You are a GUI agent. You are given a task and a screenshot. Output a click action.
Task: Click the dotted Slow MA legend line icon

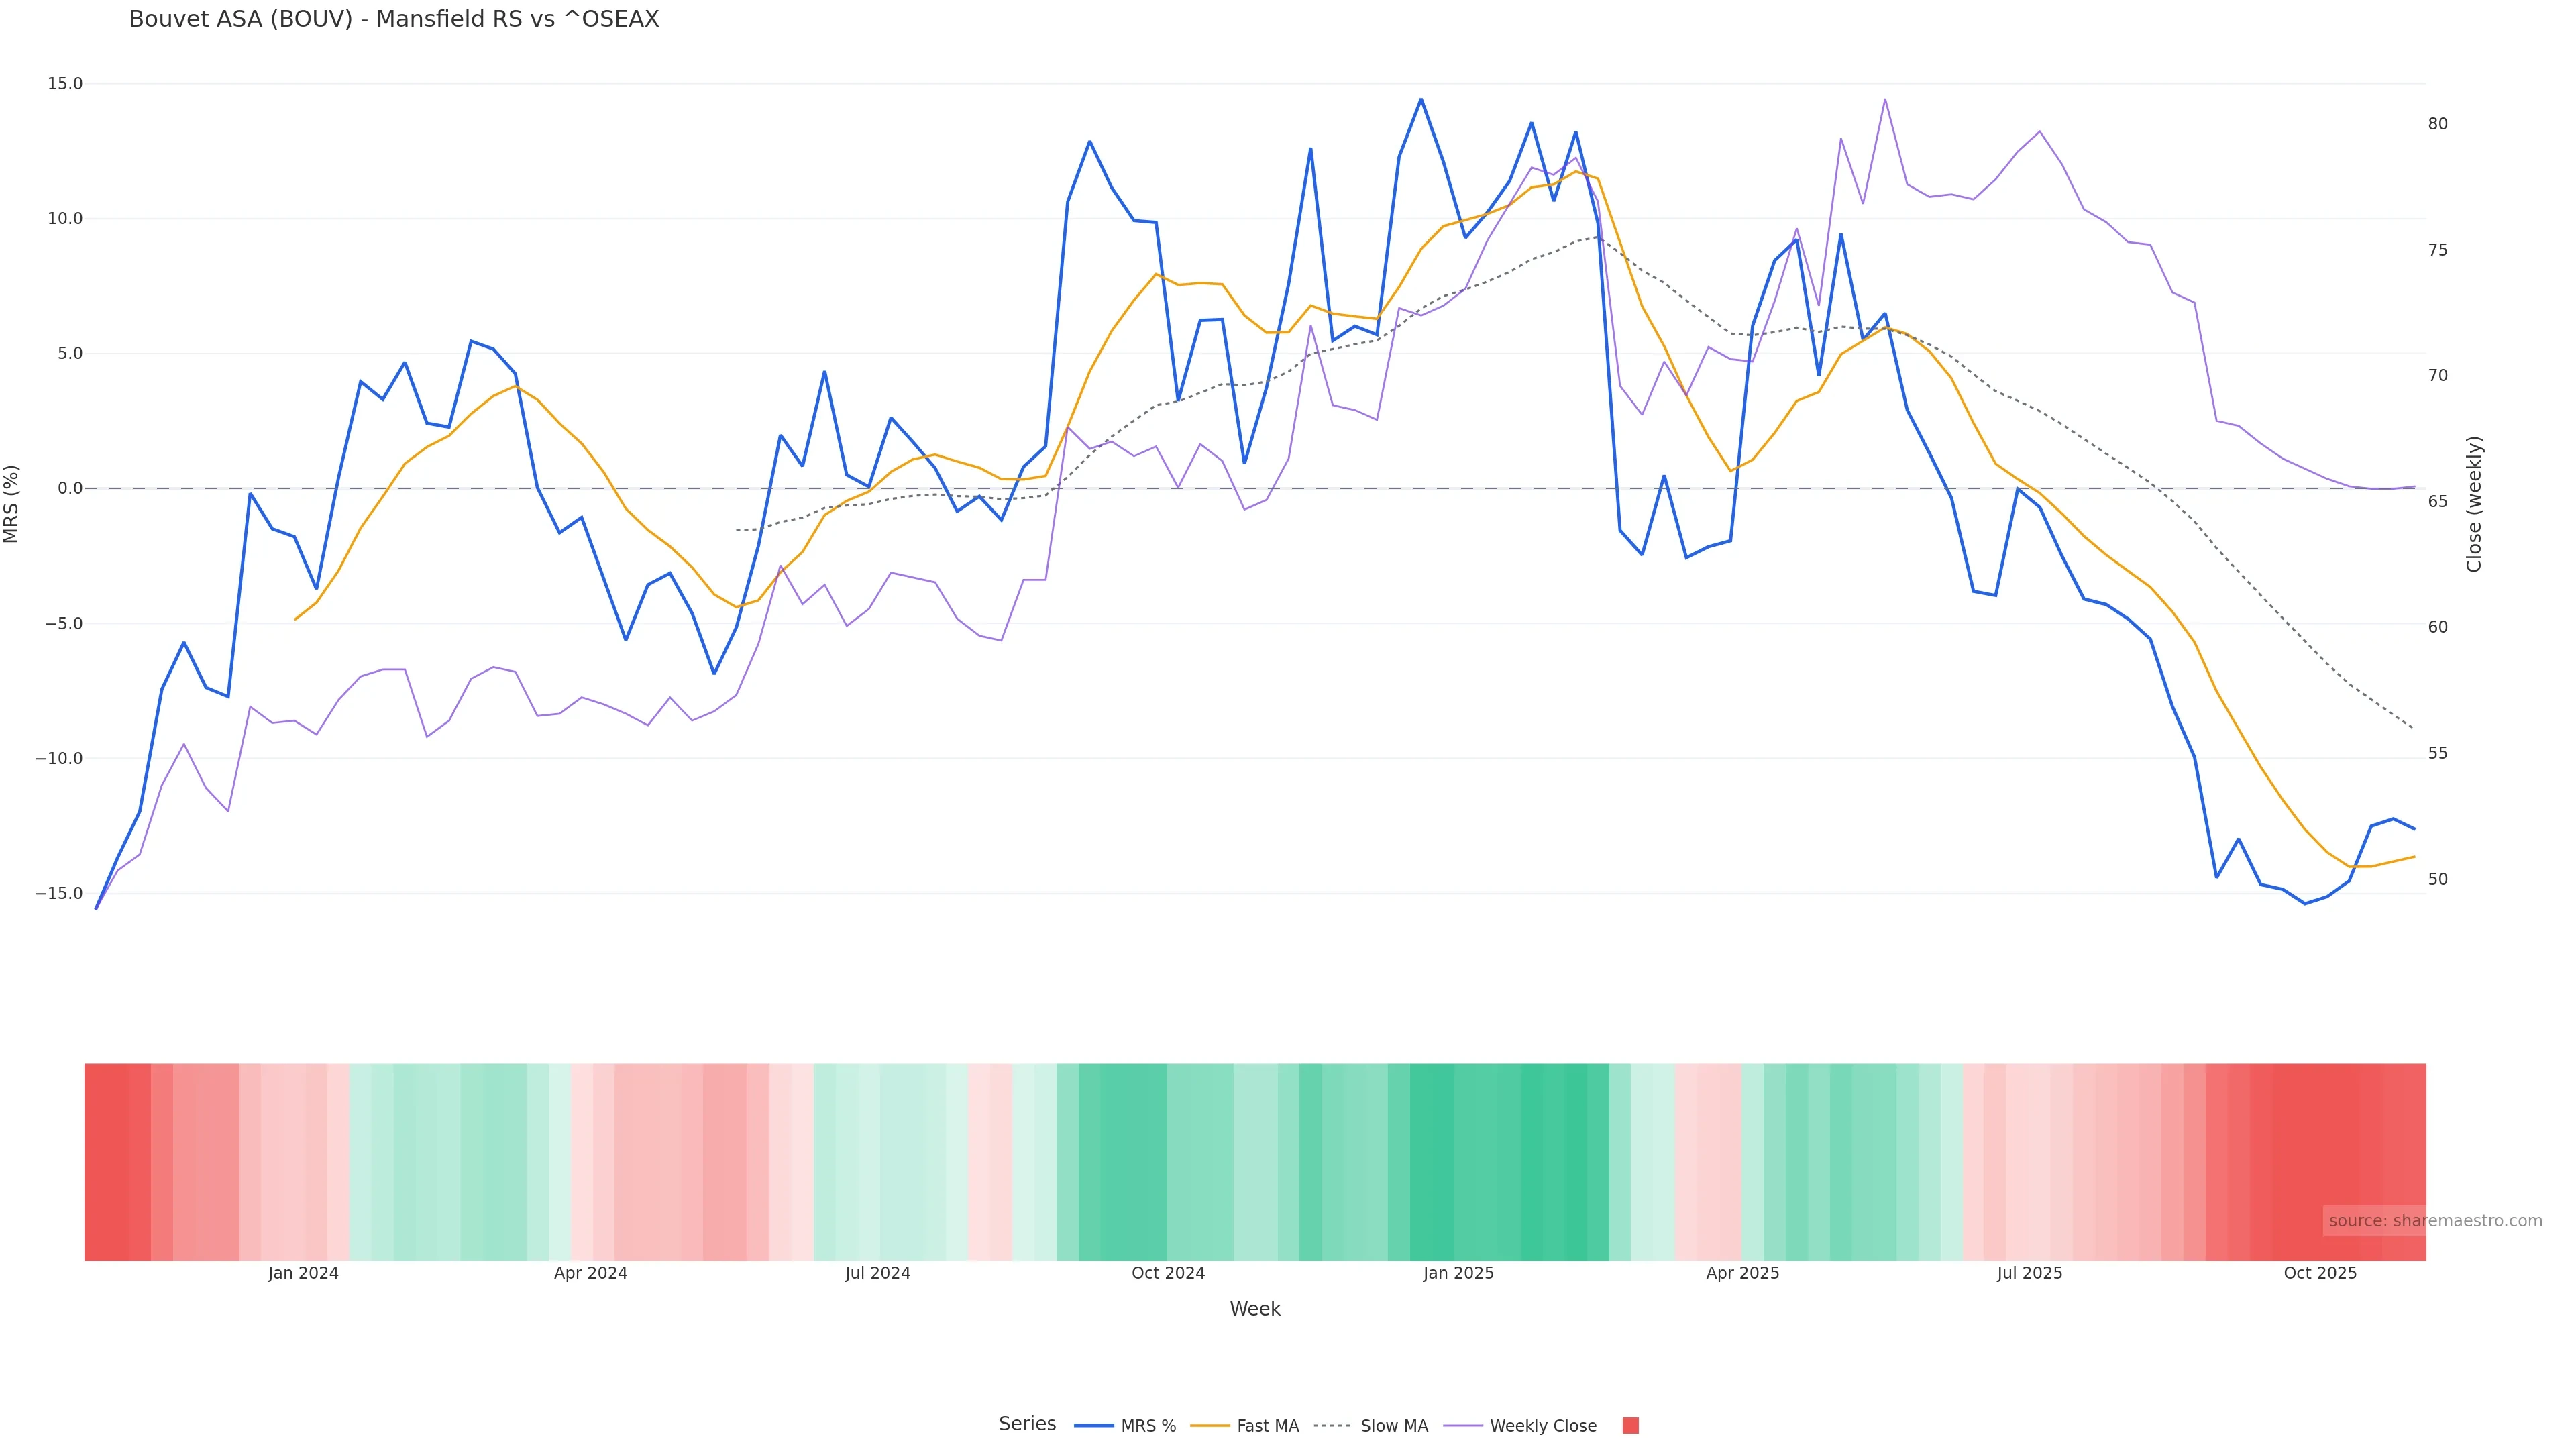1332,1426
